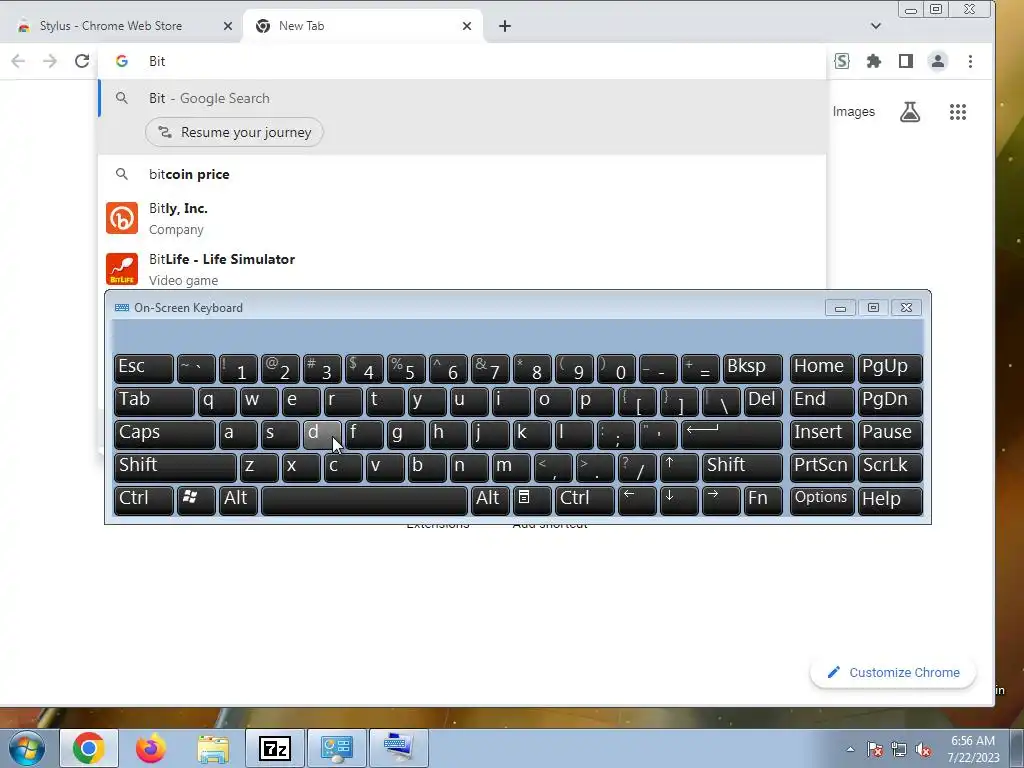Tap the up arrow key
The height and width of the screenshot is (768, 1024).
pyautogui.click(x=679, y=468)
